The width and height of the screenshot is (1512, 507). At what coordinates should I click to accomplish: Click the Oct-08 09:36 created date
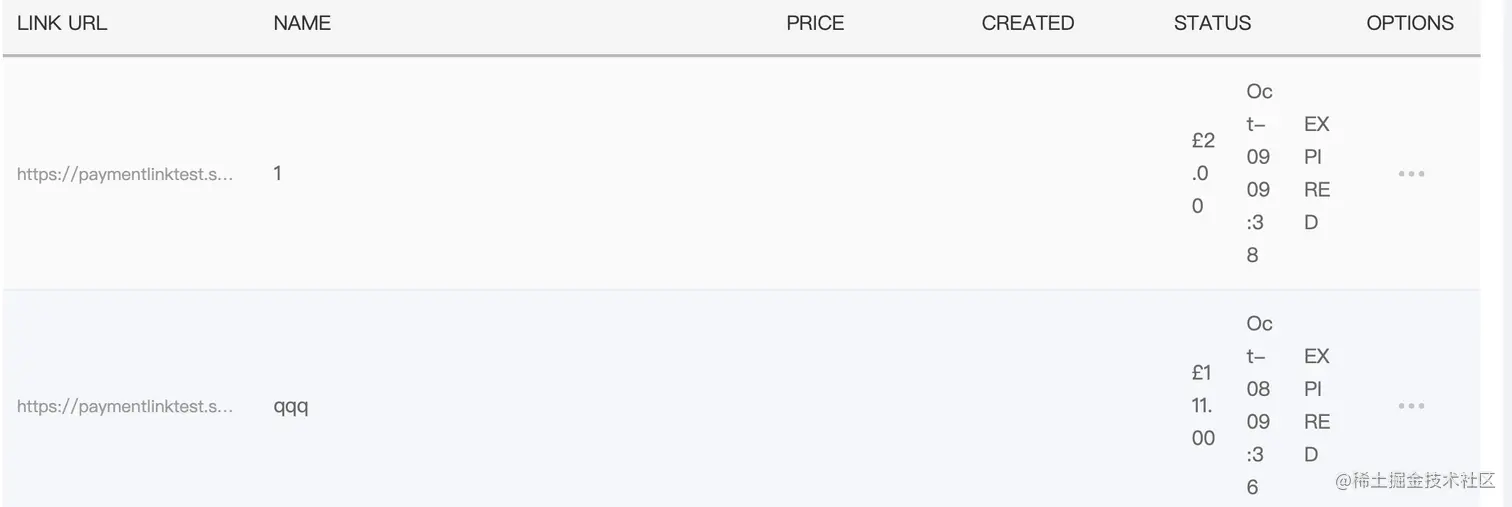coord(1259,406)
